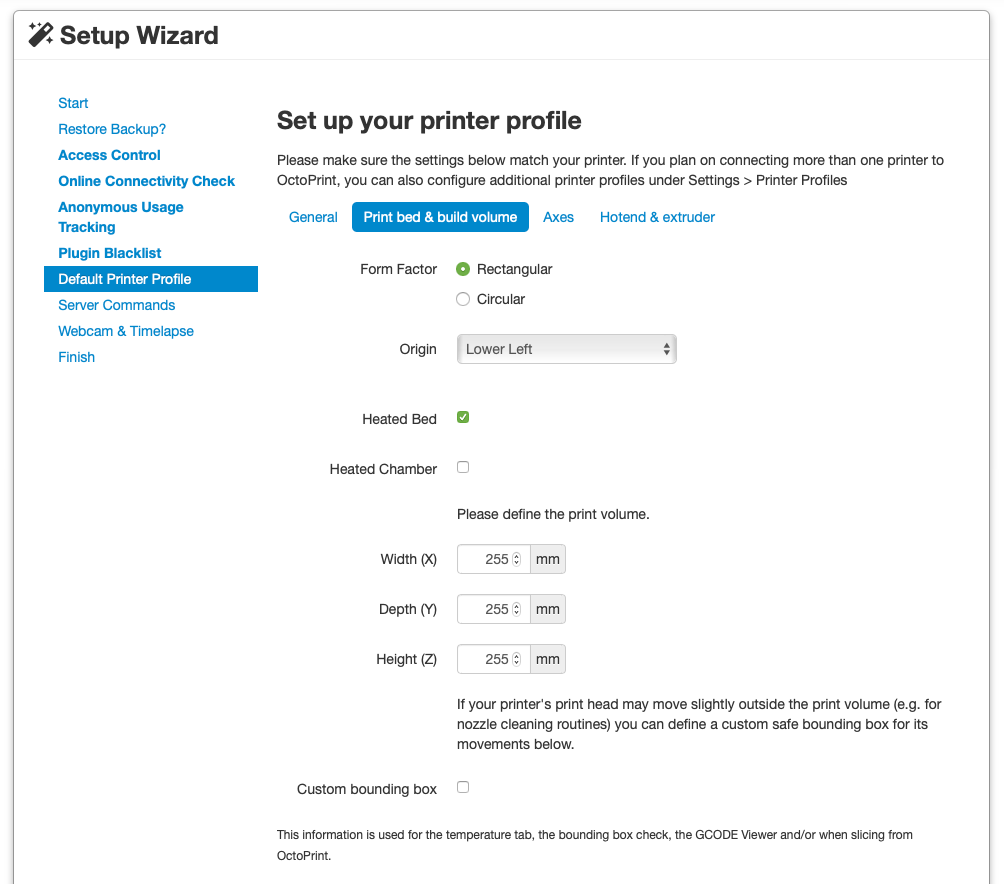Click the Depth (Y) stepper arrows
The image size is (1004, 884).
pos(517,609)
